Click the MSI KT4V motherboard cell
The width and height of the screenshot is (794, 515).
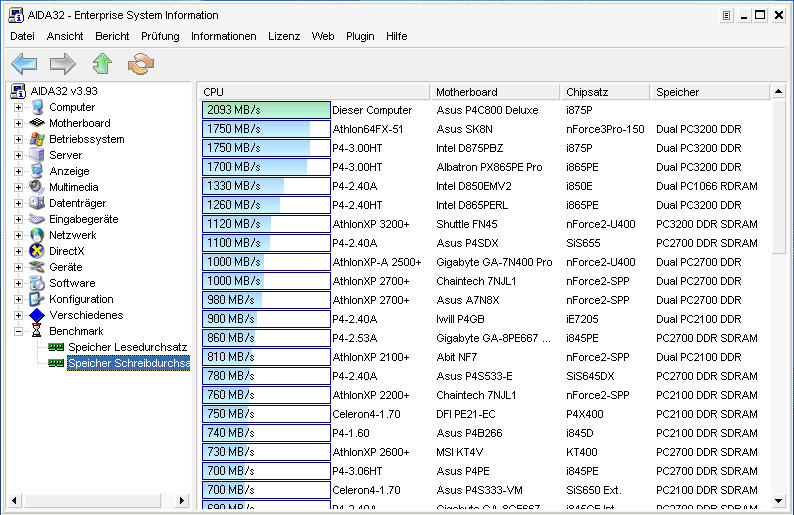pyautogui.click(x=460, y=452)
